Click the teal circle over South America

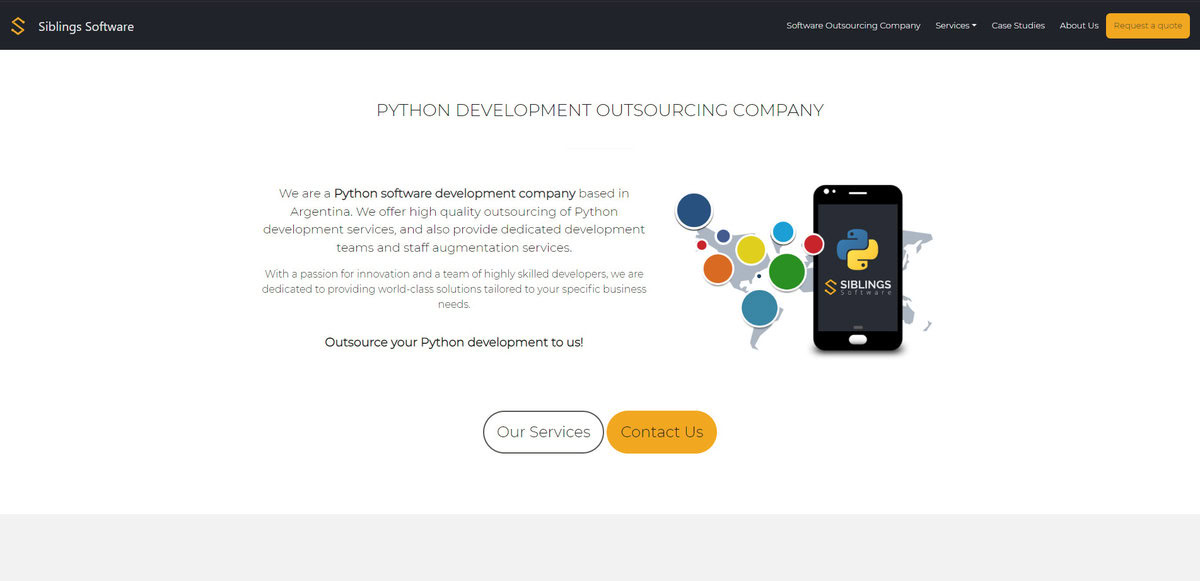759,308
